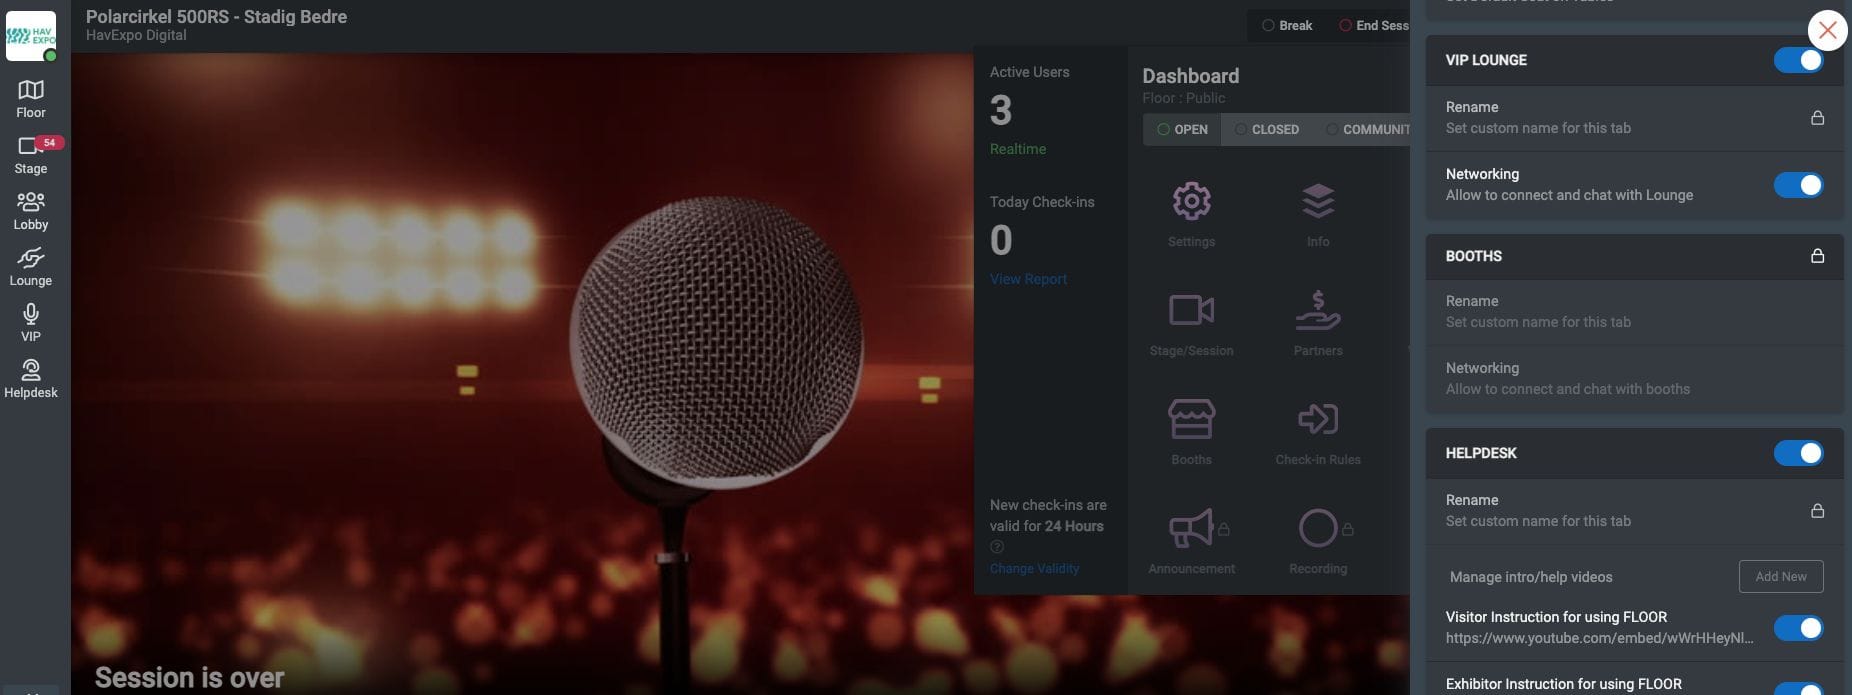The width and height of the screenshot is (1852, 695).
Task: Click 'Session is over' text
Action: (x=190, y=678)
